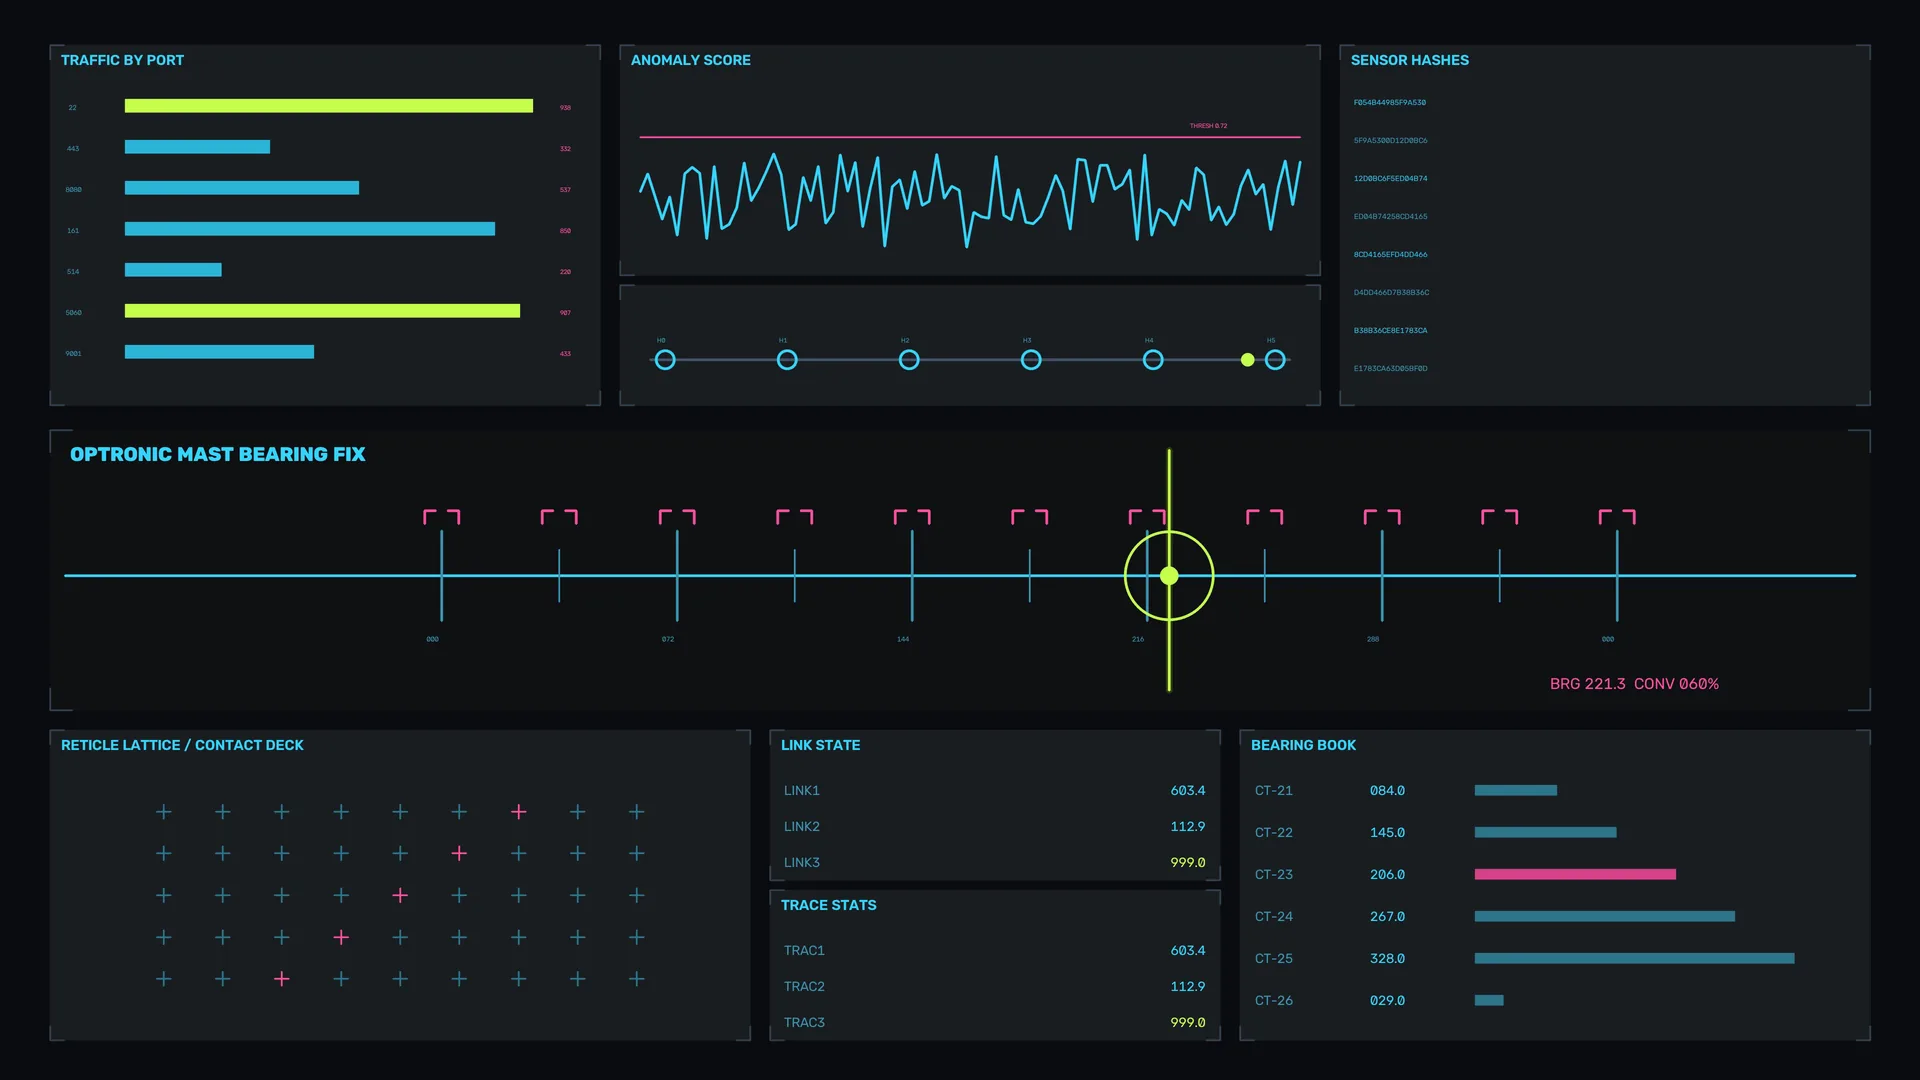The height and width of the screenshot is (1080, 1920).
Task: Select hash 12D0BC6F5ED04B74
Action: (1390, 178)
